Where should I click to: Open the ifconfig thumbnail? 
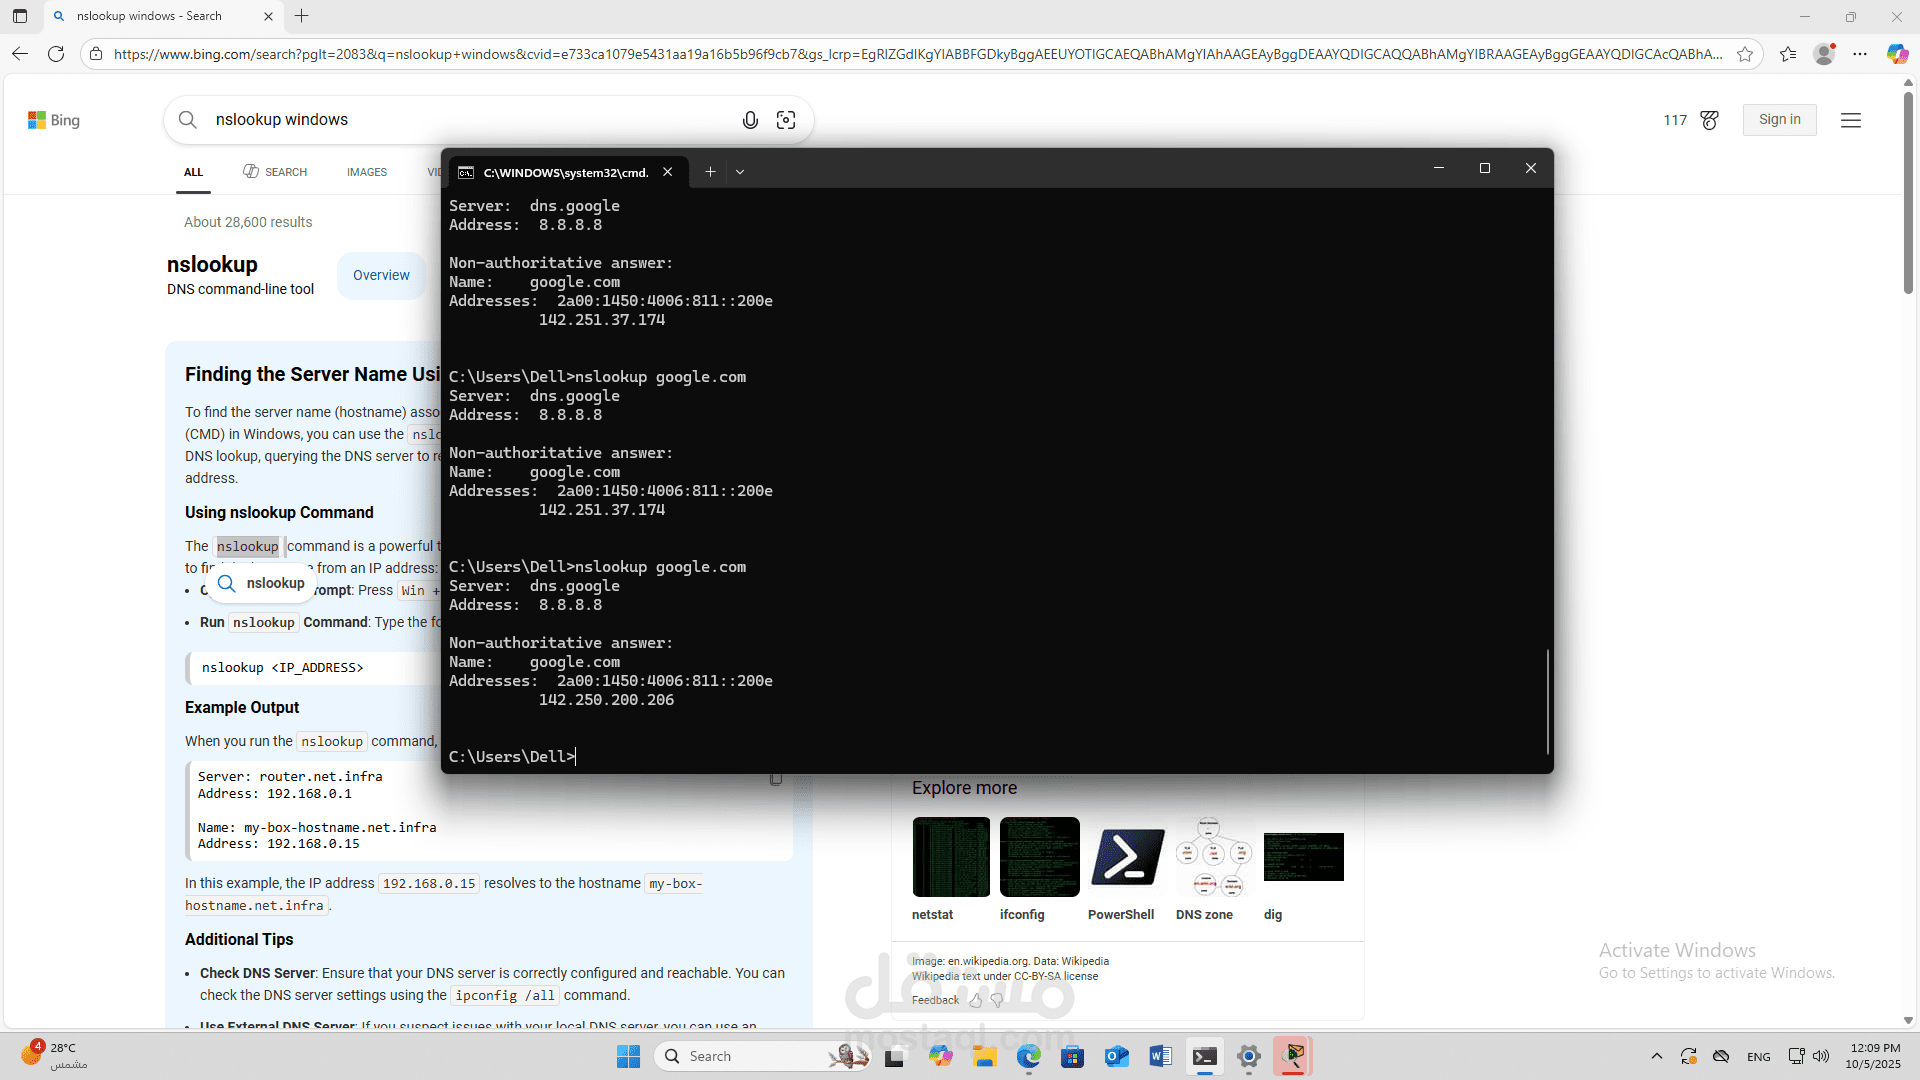pyautogui.click(x=1040, y=857)
